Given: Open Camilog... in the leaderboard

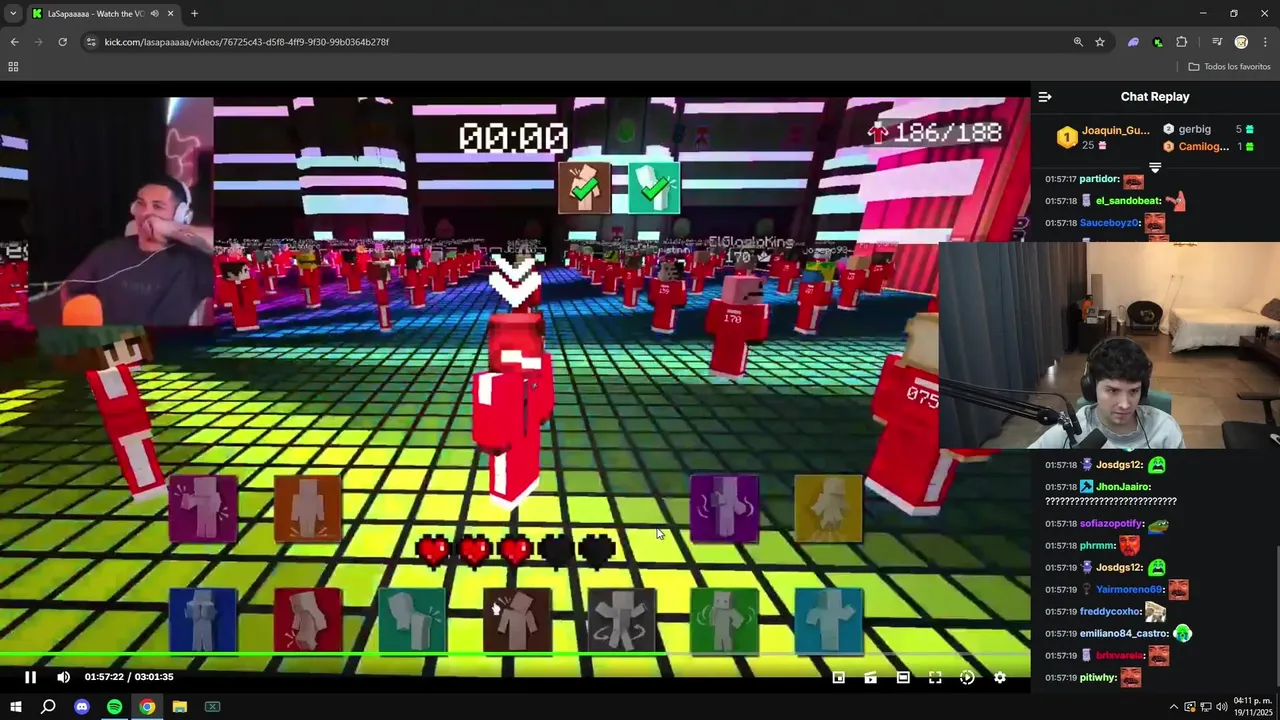Looking at the screenshot, I should (1203, 146).
